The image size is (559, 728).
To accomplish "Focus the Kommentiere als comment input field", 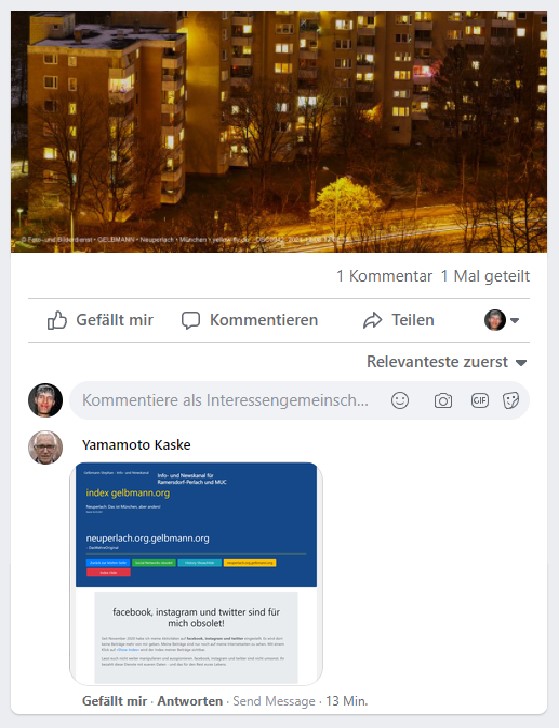I will (x=225, y=400).
